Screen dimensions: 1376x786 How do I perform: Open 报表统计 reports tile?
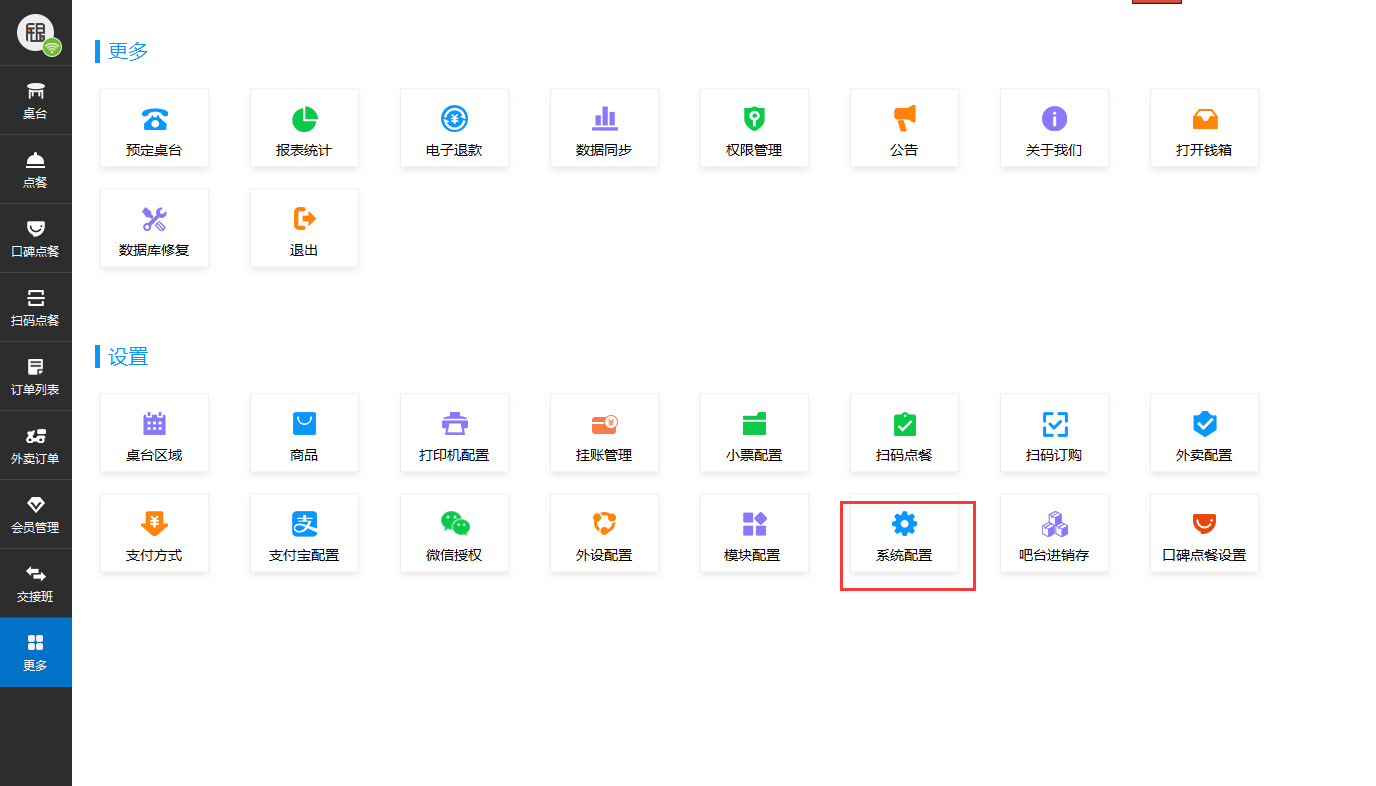click(x=305, y=128)
